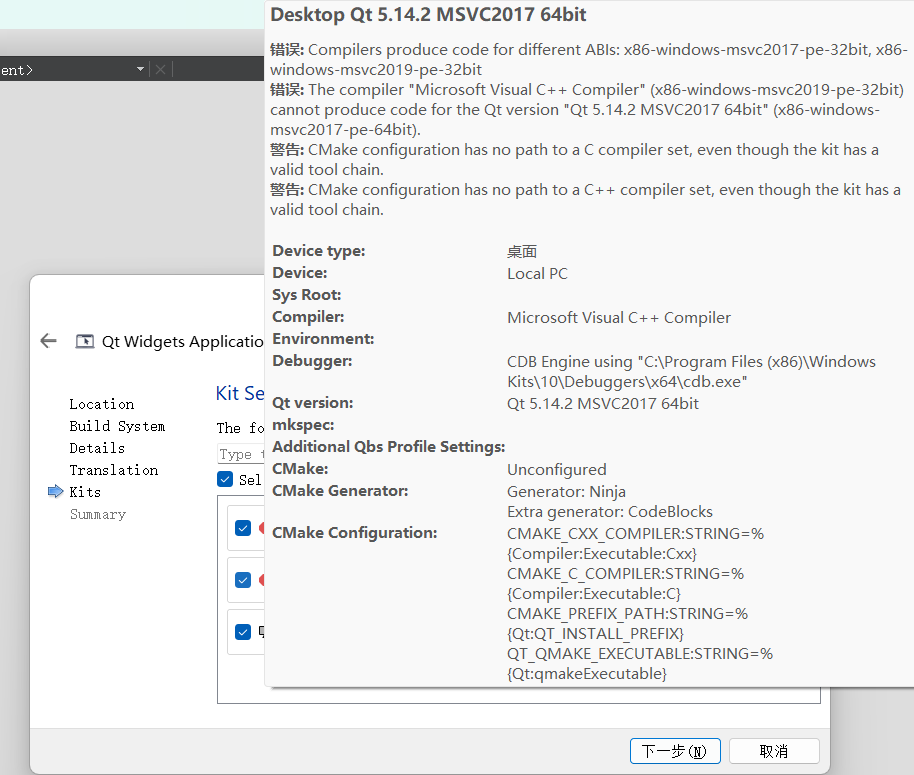Viewport: 914px width, 775px height.
Task: Close the document with the X icon
Action: (160, 70)
